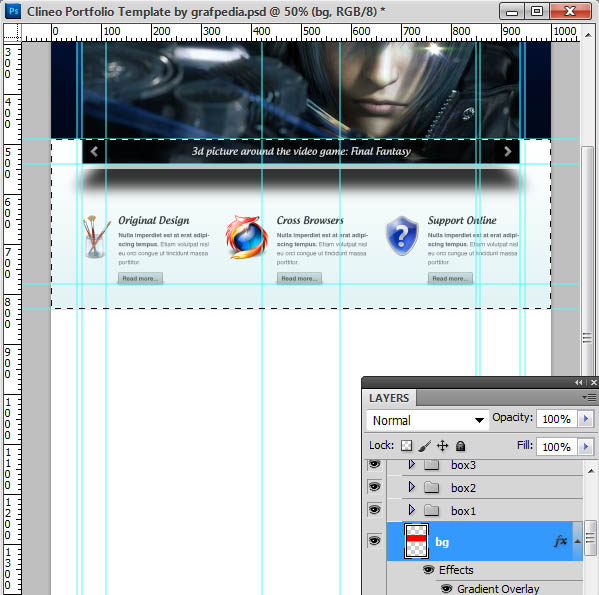599x595 pixels.
Task: Hide the box2 group
Action: [x=374, y=487]
